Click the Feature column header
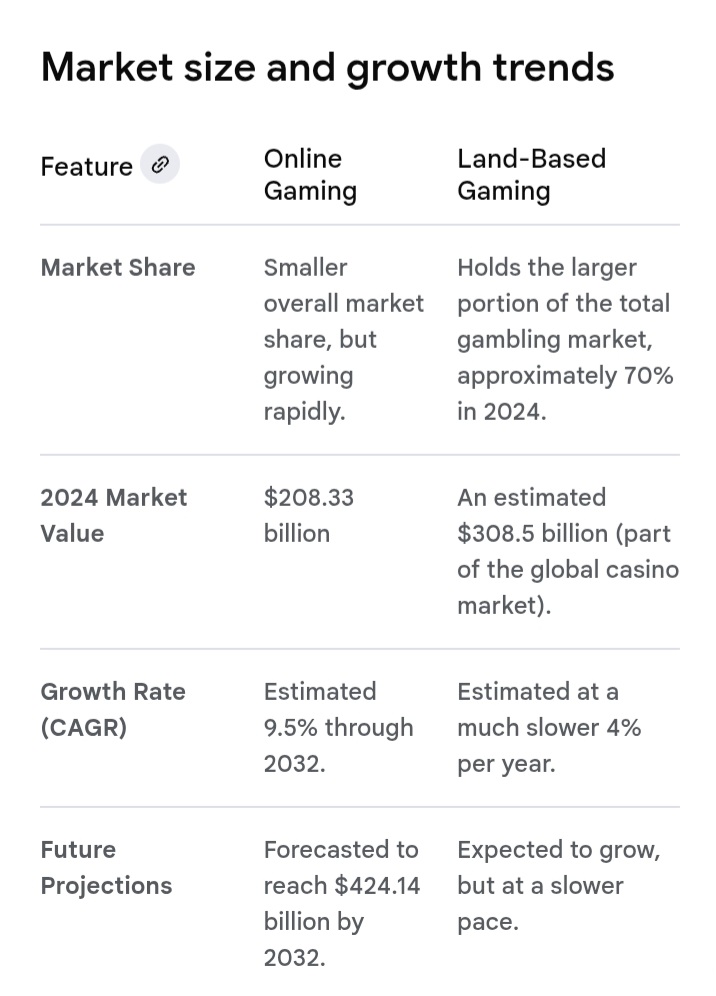The height and width of the screenshot is (996, 716). pyautogui.click(x=86, y=166)
